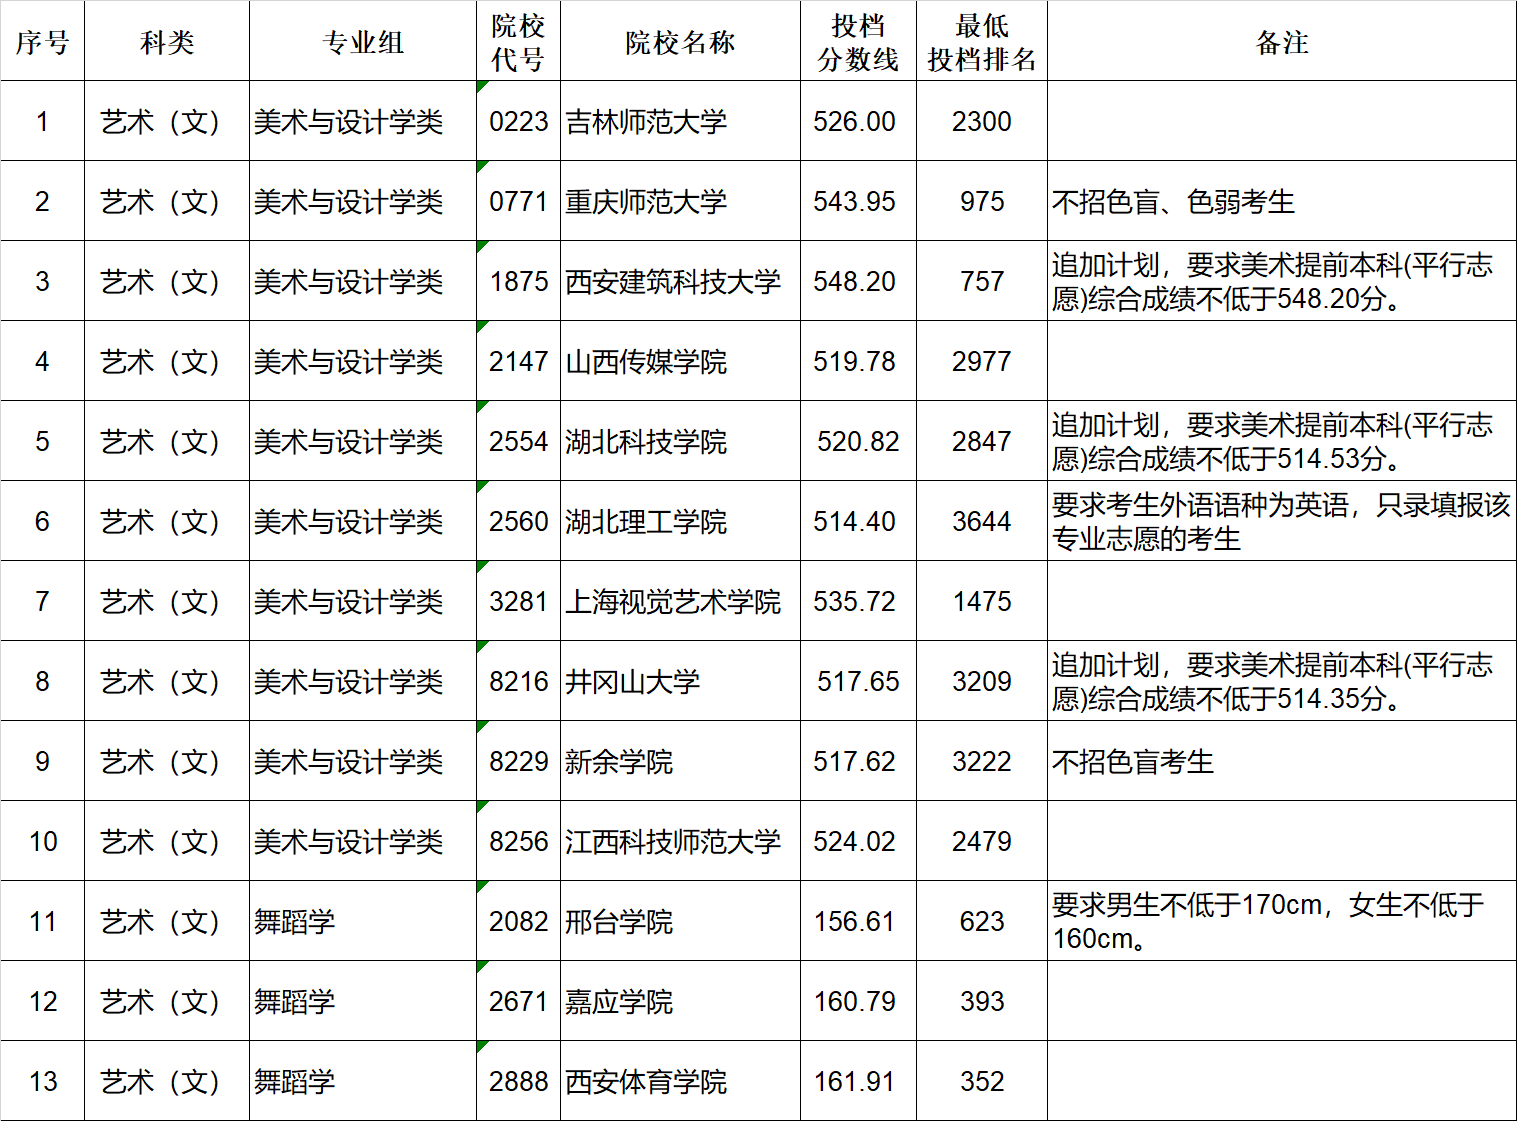The height and width of the screenshot is (1121, 1517).
Task: Select score cell 517.62
Action: pos(858,761)
